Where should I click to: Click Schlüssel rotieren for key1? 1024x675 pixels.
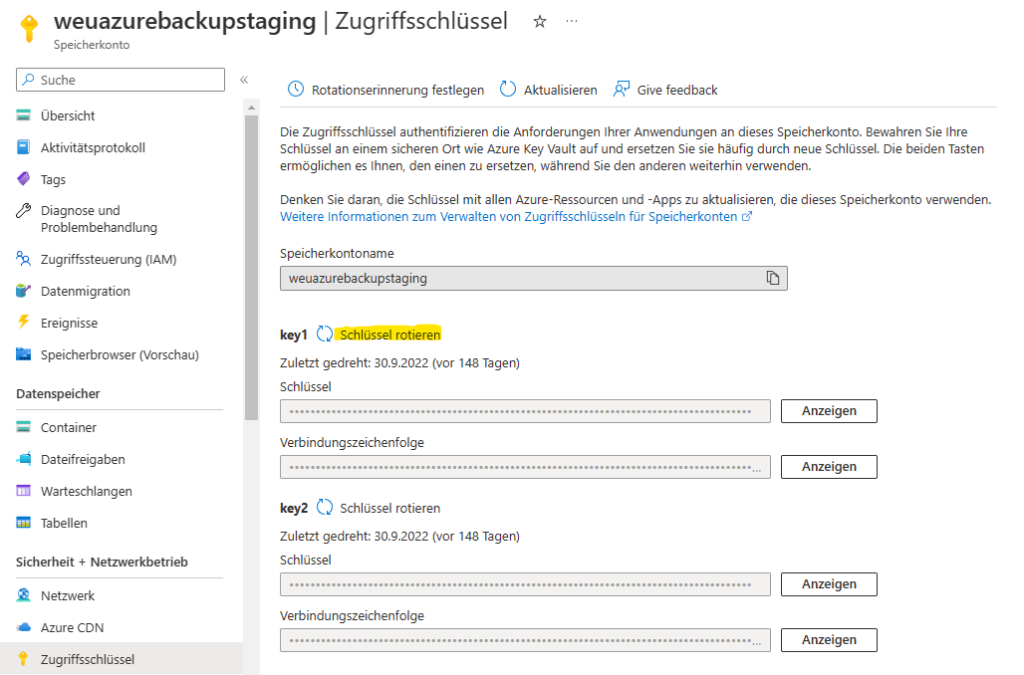[390, 335]
